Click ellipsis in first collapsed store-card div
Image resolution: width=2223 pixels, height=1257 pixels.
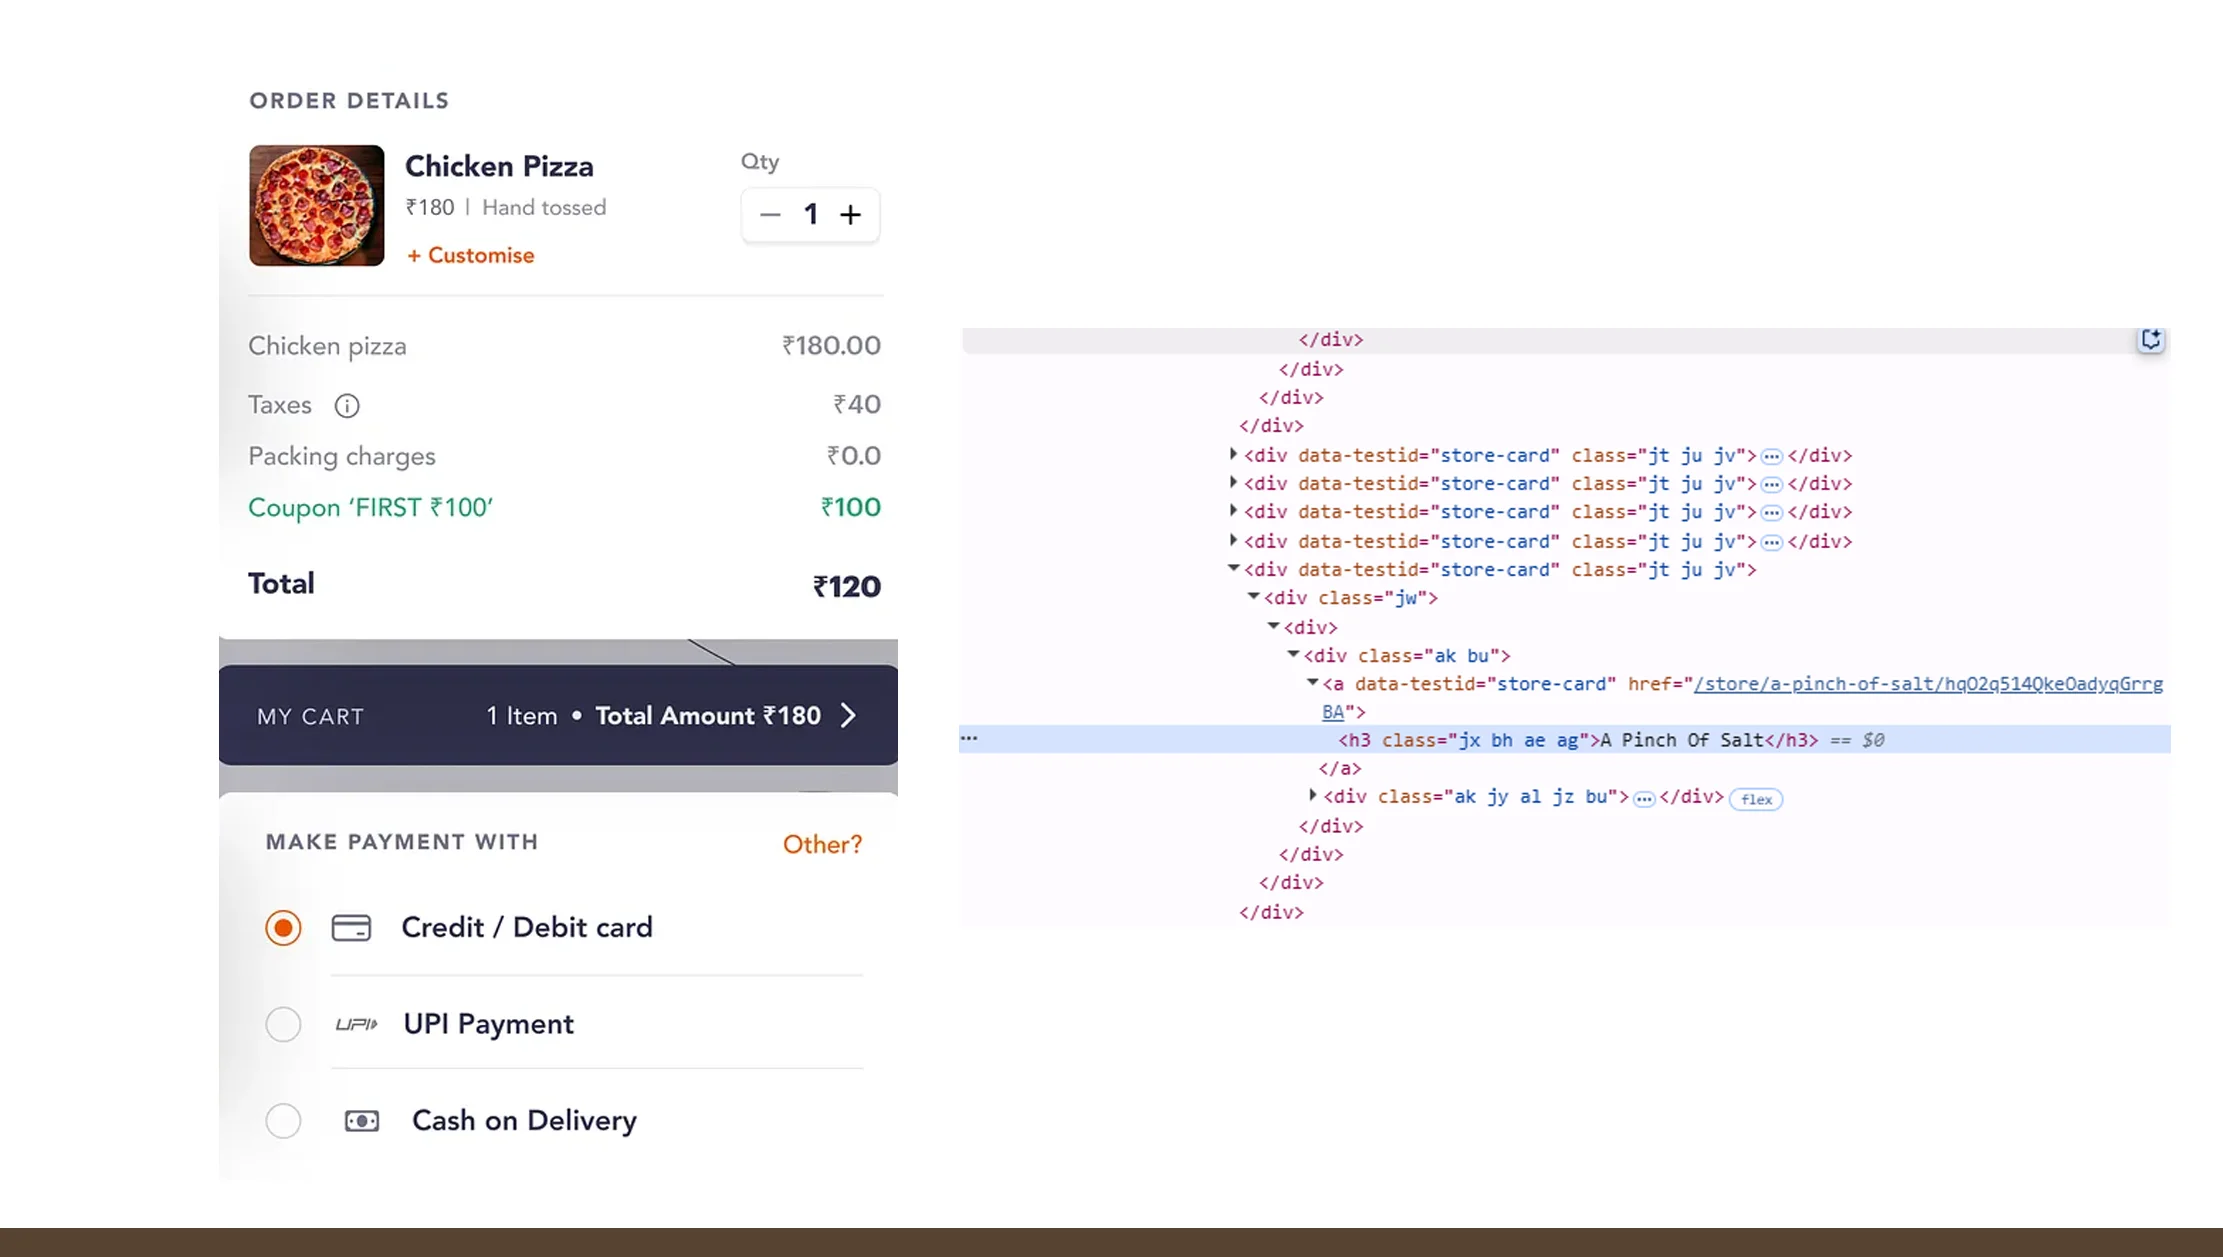(x=1771, y=456)
